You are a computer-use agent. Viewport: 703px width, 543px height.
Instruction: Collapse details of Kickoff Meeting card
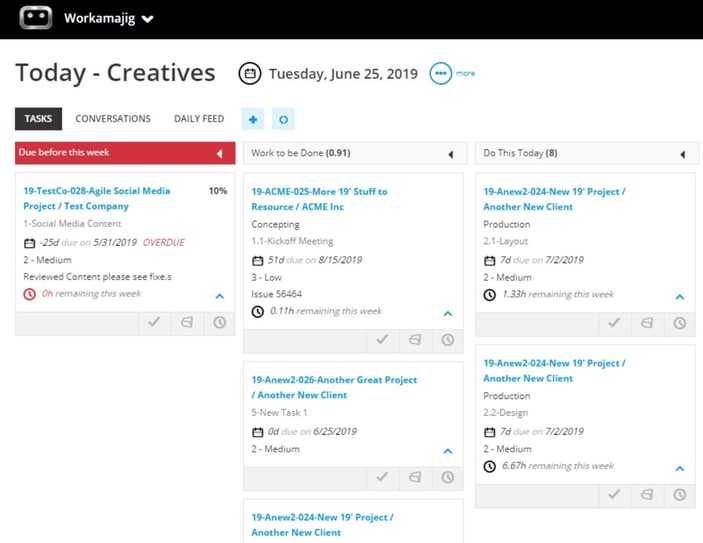(x=448, y=314)
